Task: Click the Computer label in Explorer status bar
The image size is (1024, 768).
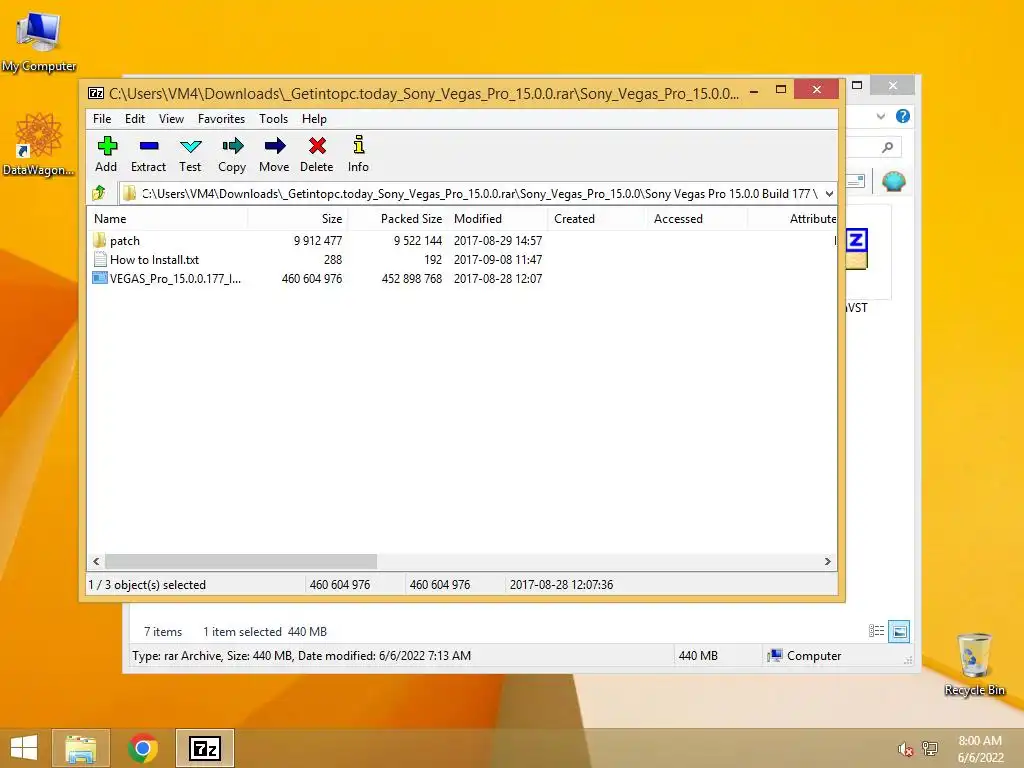Action: pyautogui.click(x=814, y=656)
